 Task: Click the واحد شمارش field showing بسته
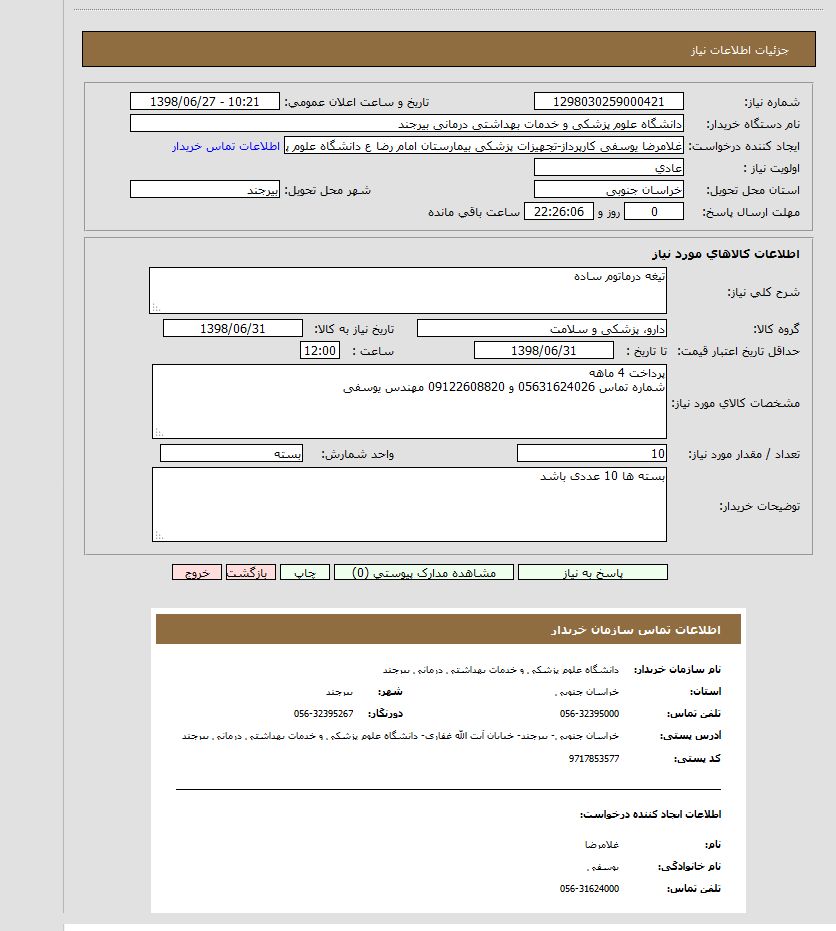coord(231,454)
